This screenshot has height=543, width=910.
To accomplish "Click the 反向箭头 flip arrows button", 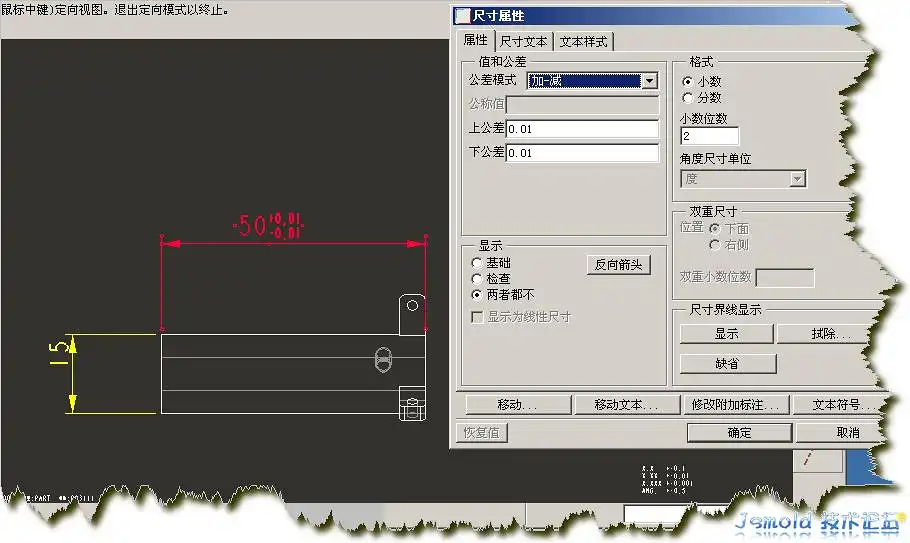I will 618,265.
